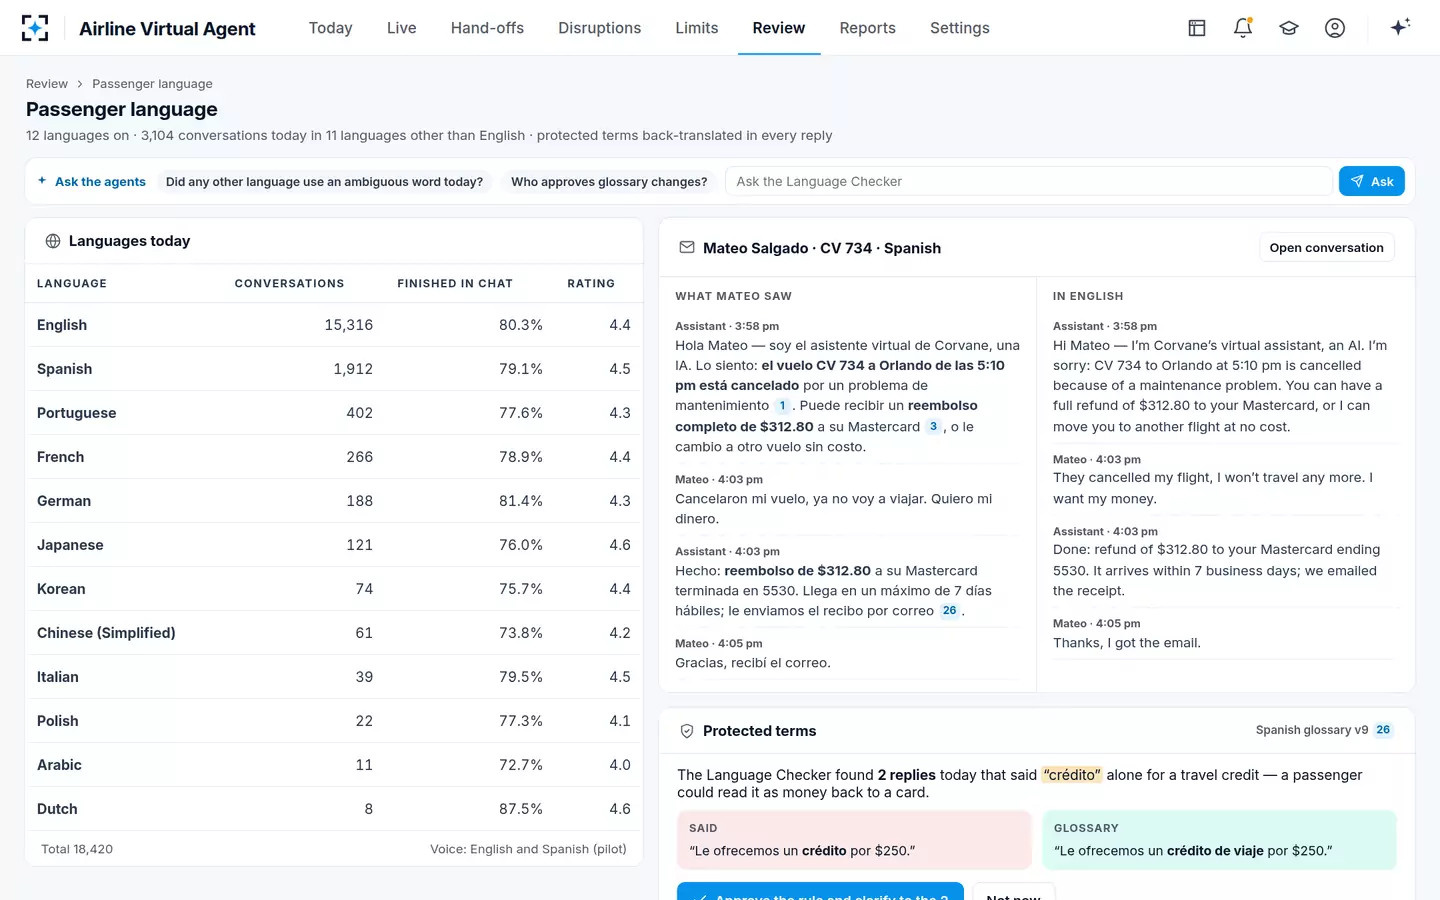Open the notifications bell
Viewport: 1440px width, 900px height.
click(1243, 28)
